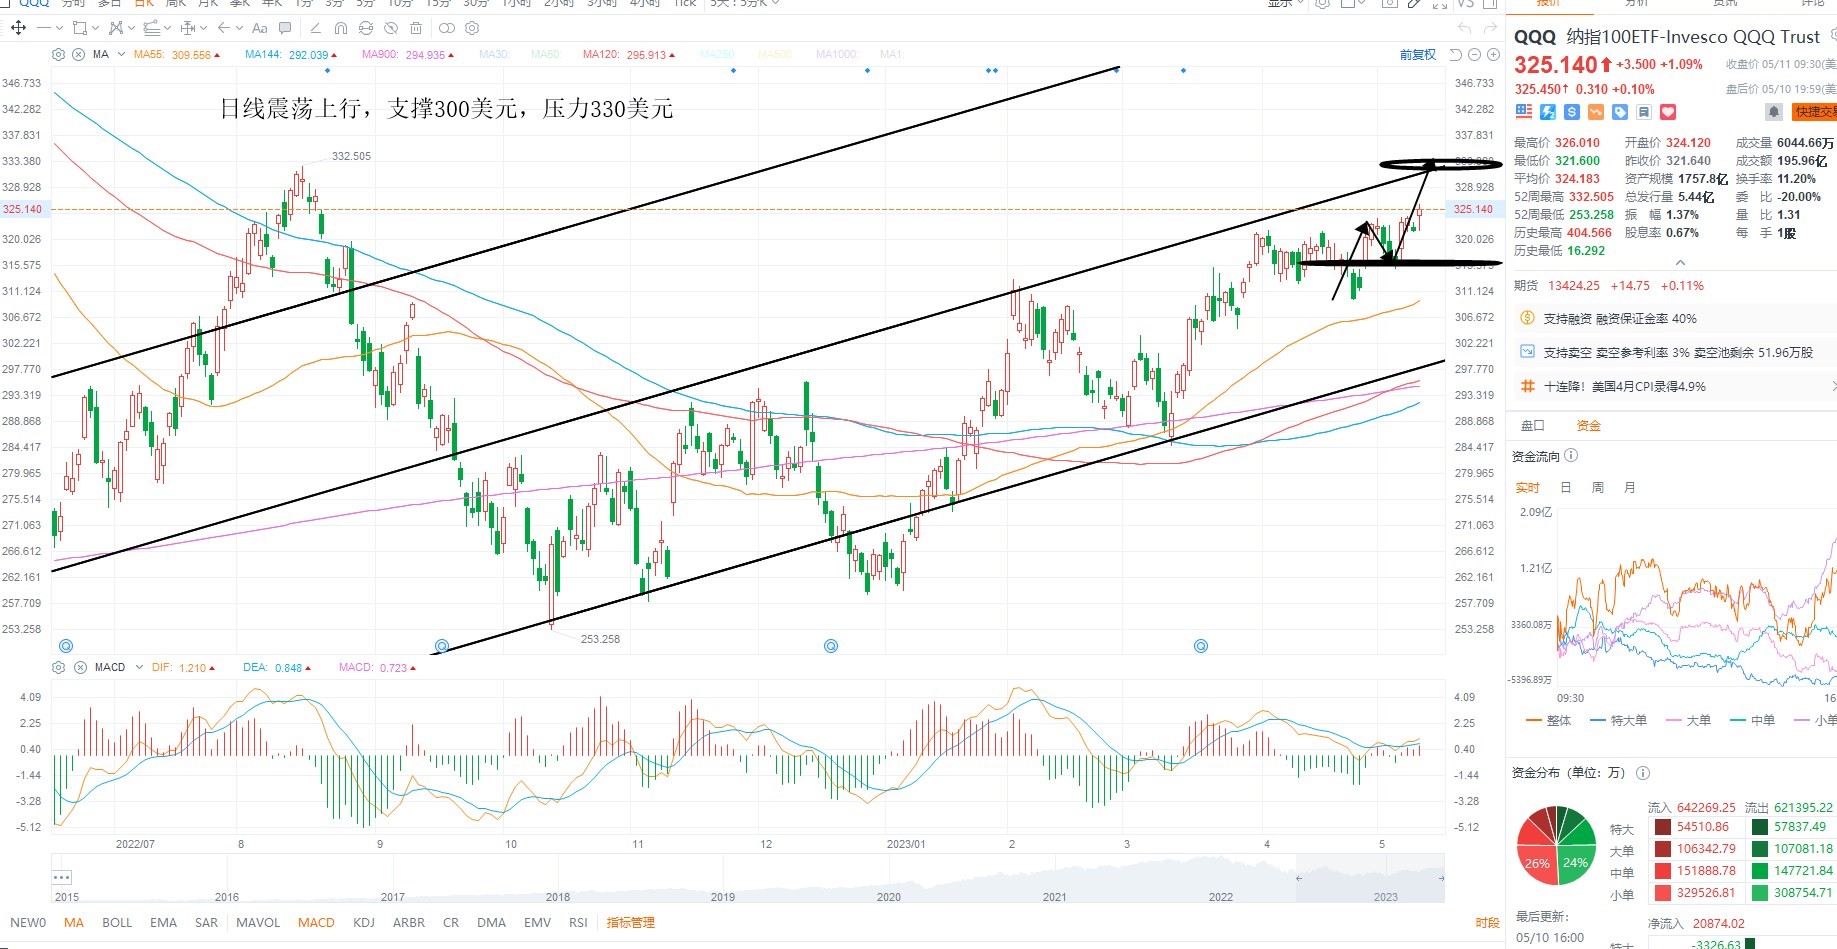The image size is (1837, 949).
Task: Open the price alert bell icon
Action: pos(1773,112)
